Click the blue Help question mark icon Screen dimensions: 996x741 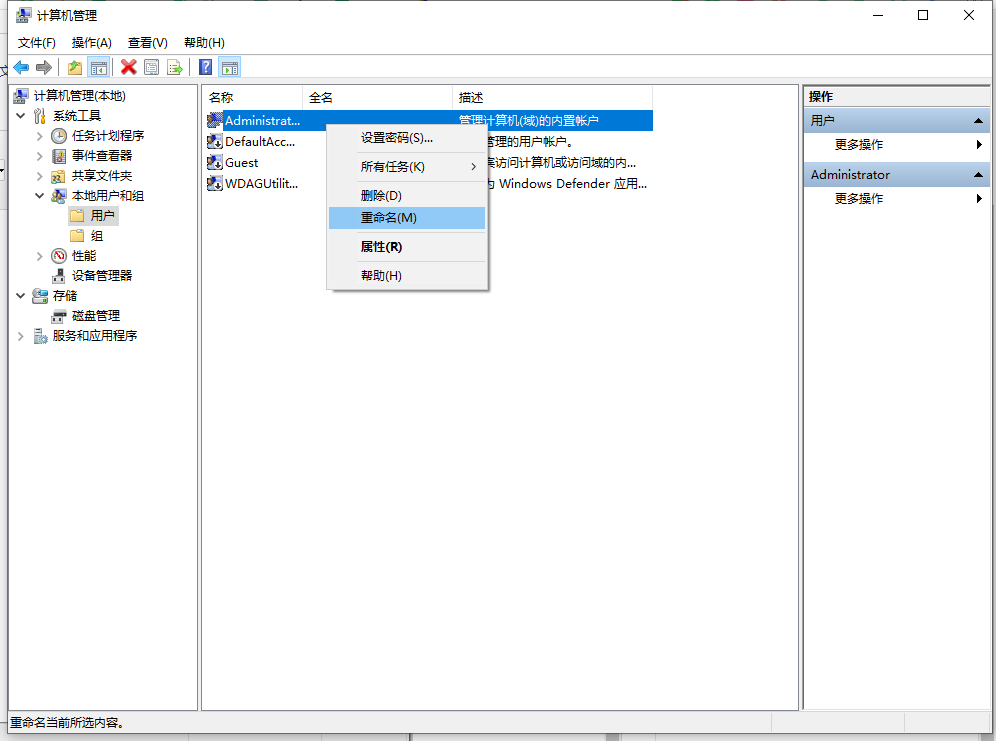point(205,67)
